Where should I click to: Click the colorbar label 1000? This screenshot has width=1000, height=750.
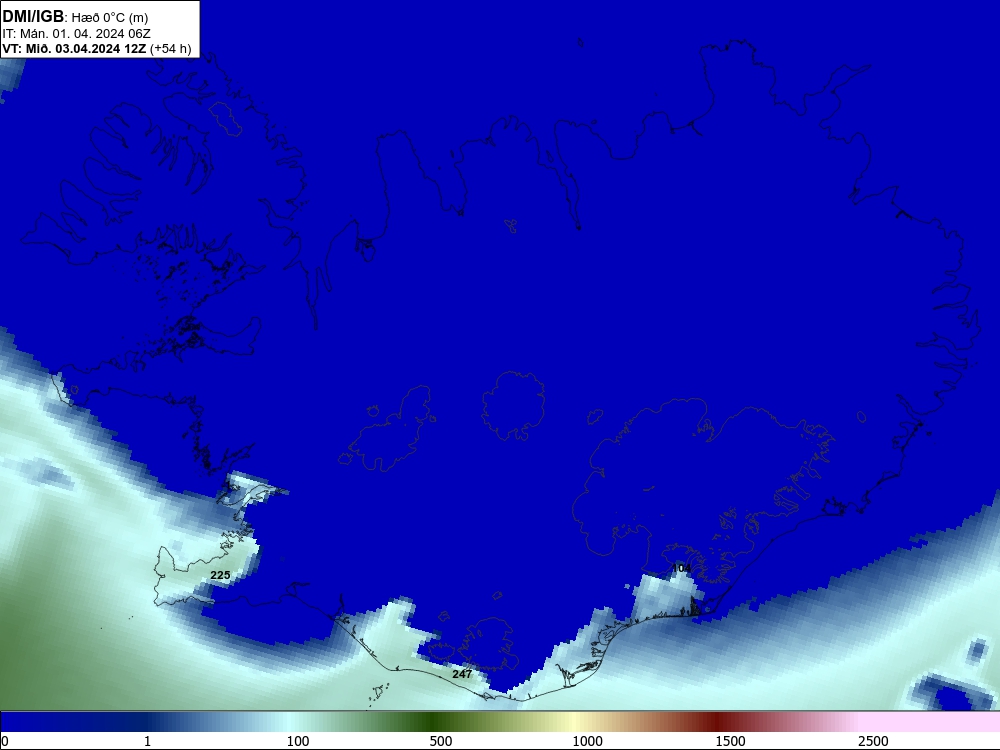587,741
